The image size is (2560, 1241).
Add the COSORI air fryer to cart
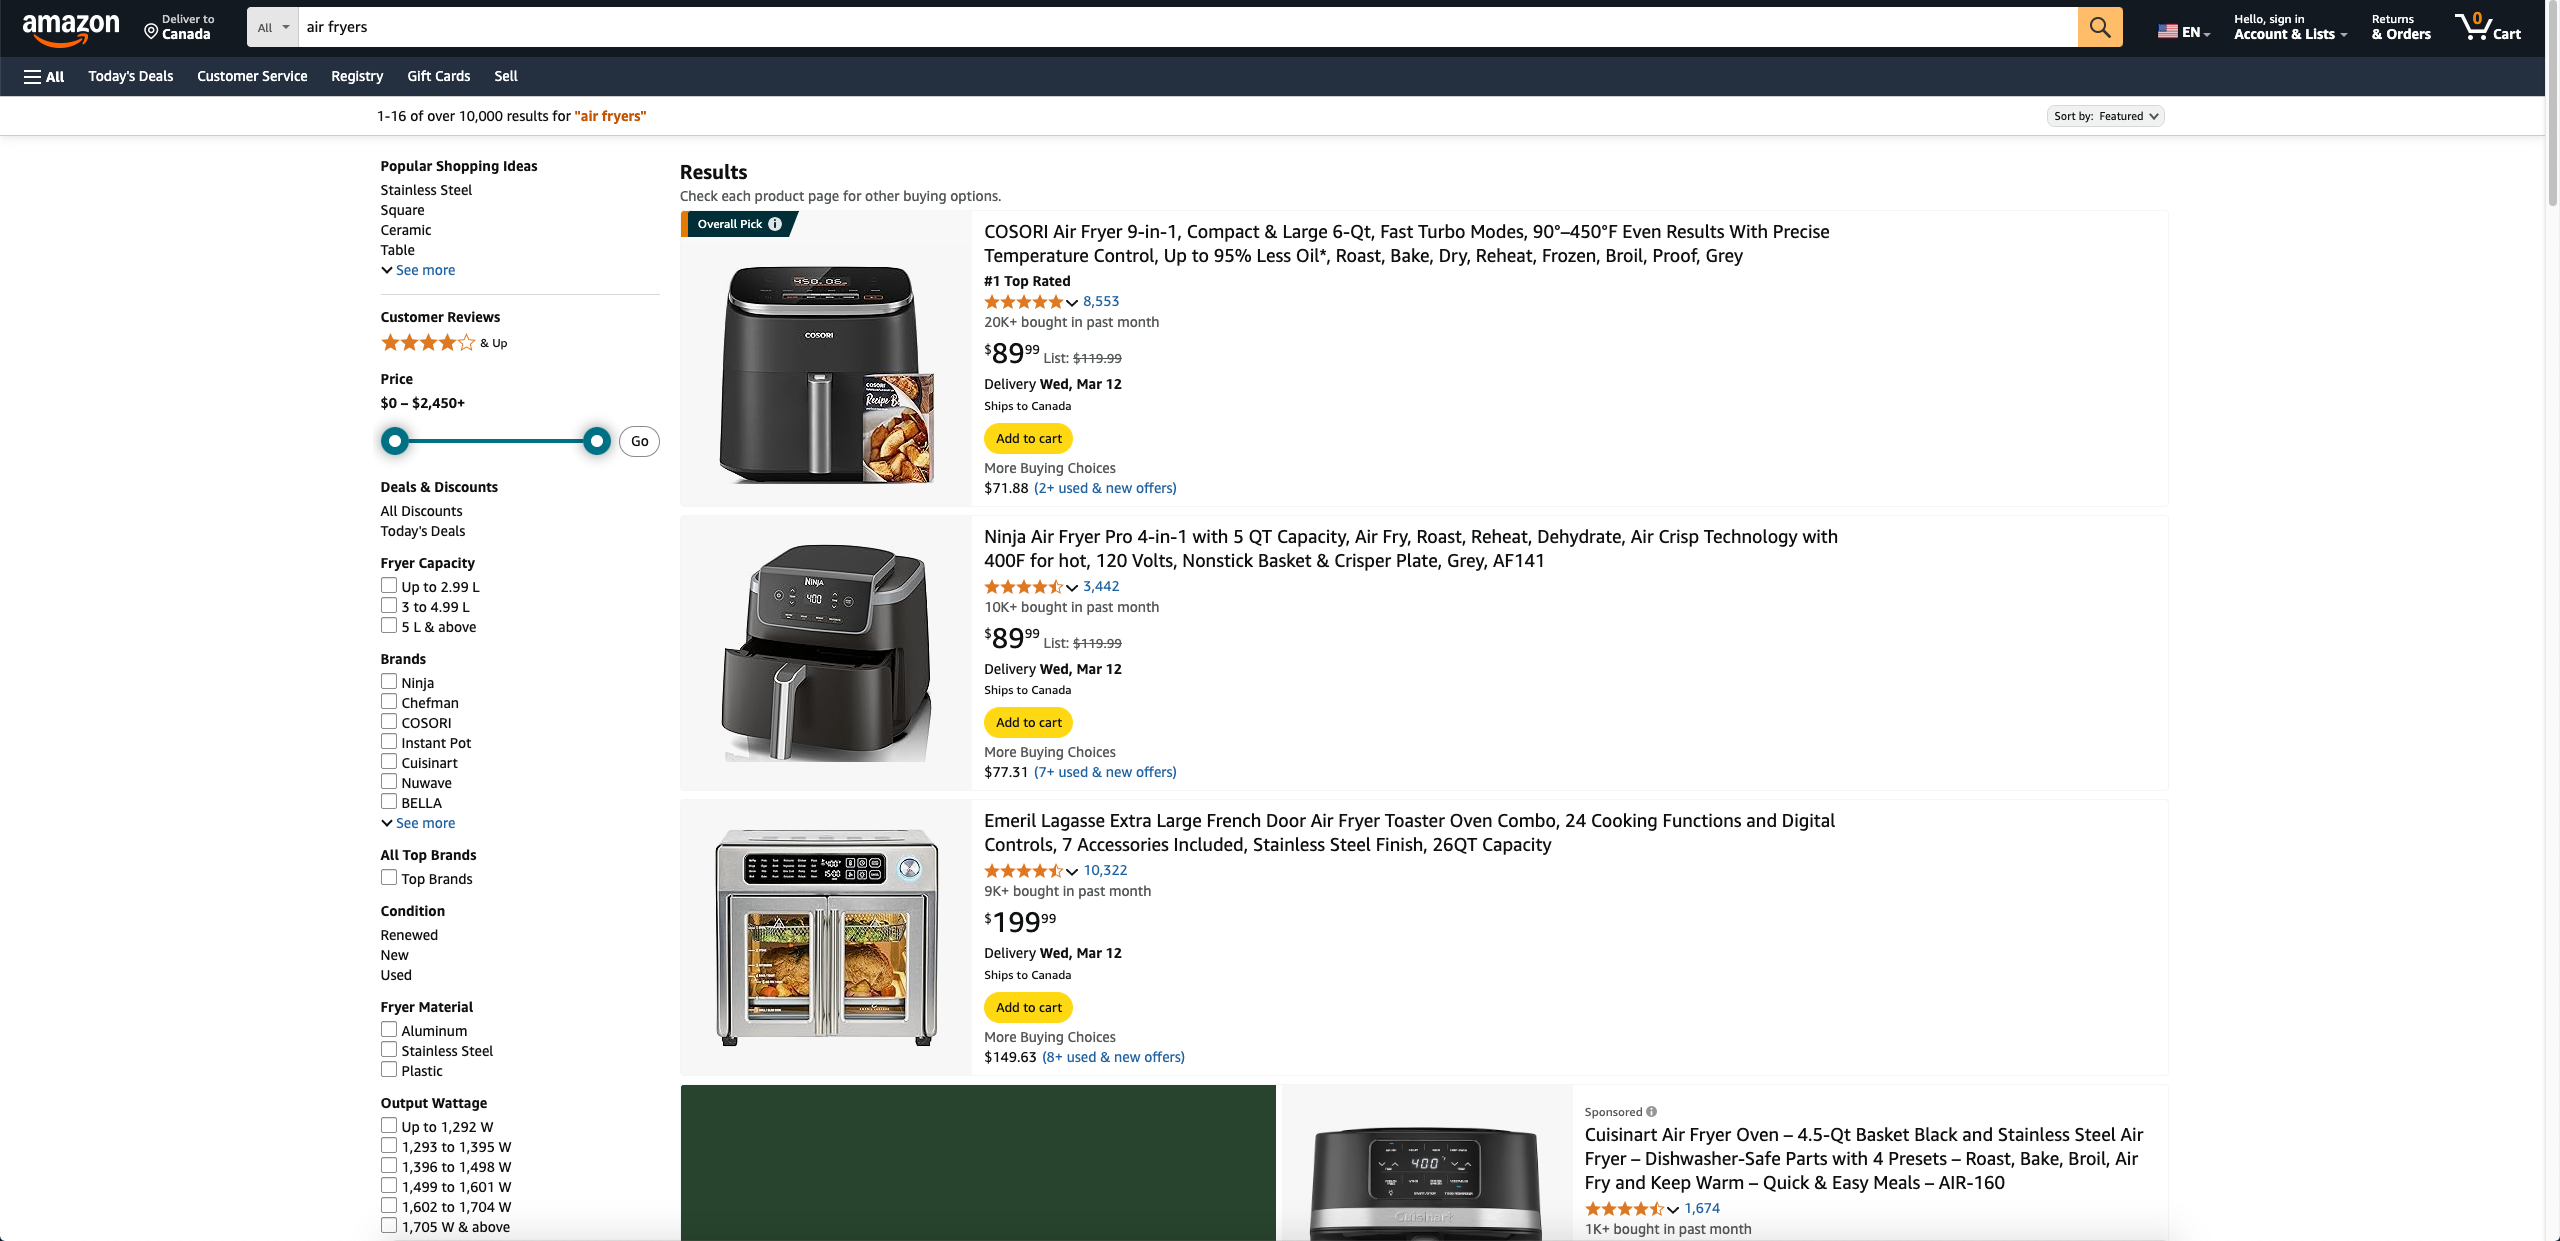(1028, 438)
